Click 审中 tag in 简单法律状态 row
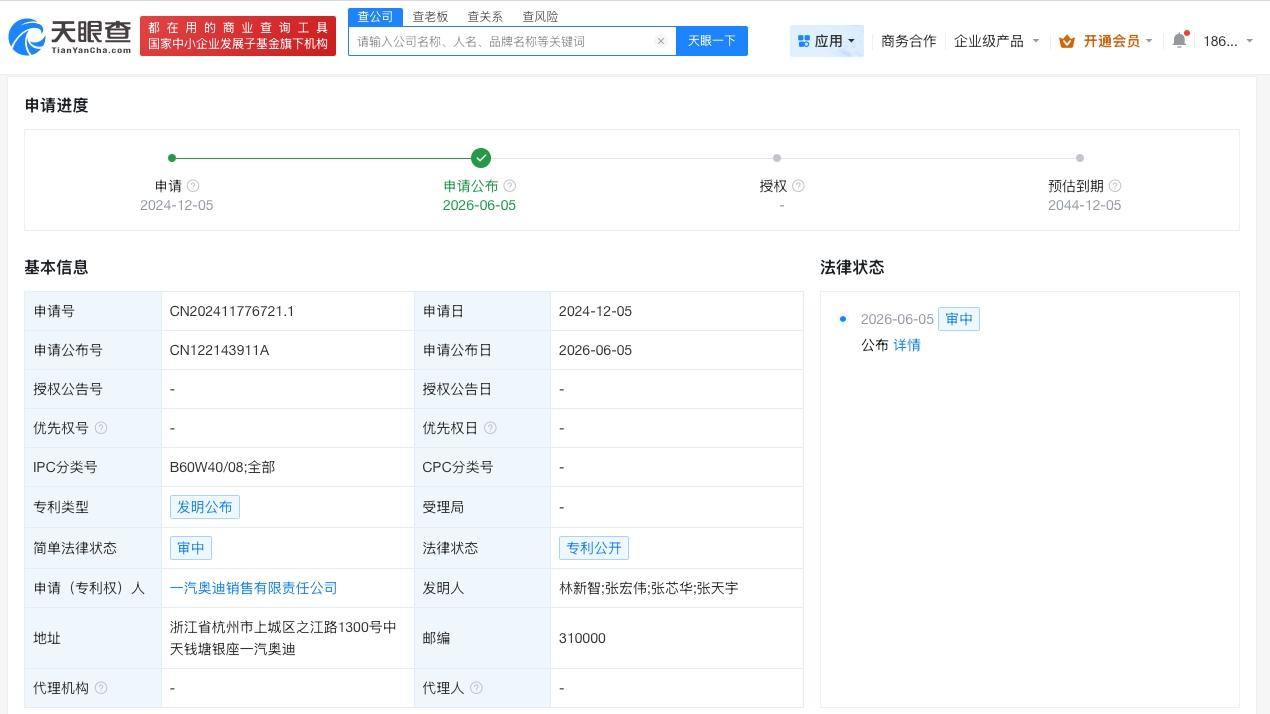The width and height of the screenshot is (1270, 714). [191, 548]
